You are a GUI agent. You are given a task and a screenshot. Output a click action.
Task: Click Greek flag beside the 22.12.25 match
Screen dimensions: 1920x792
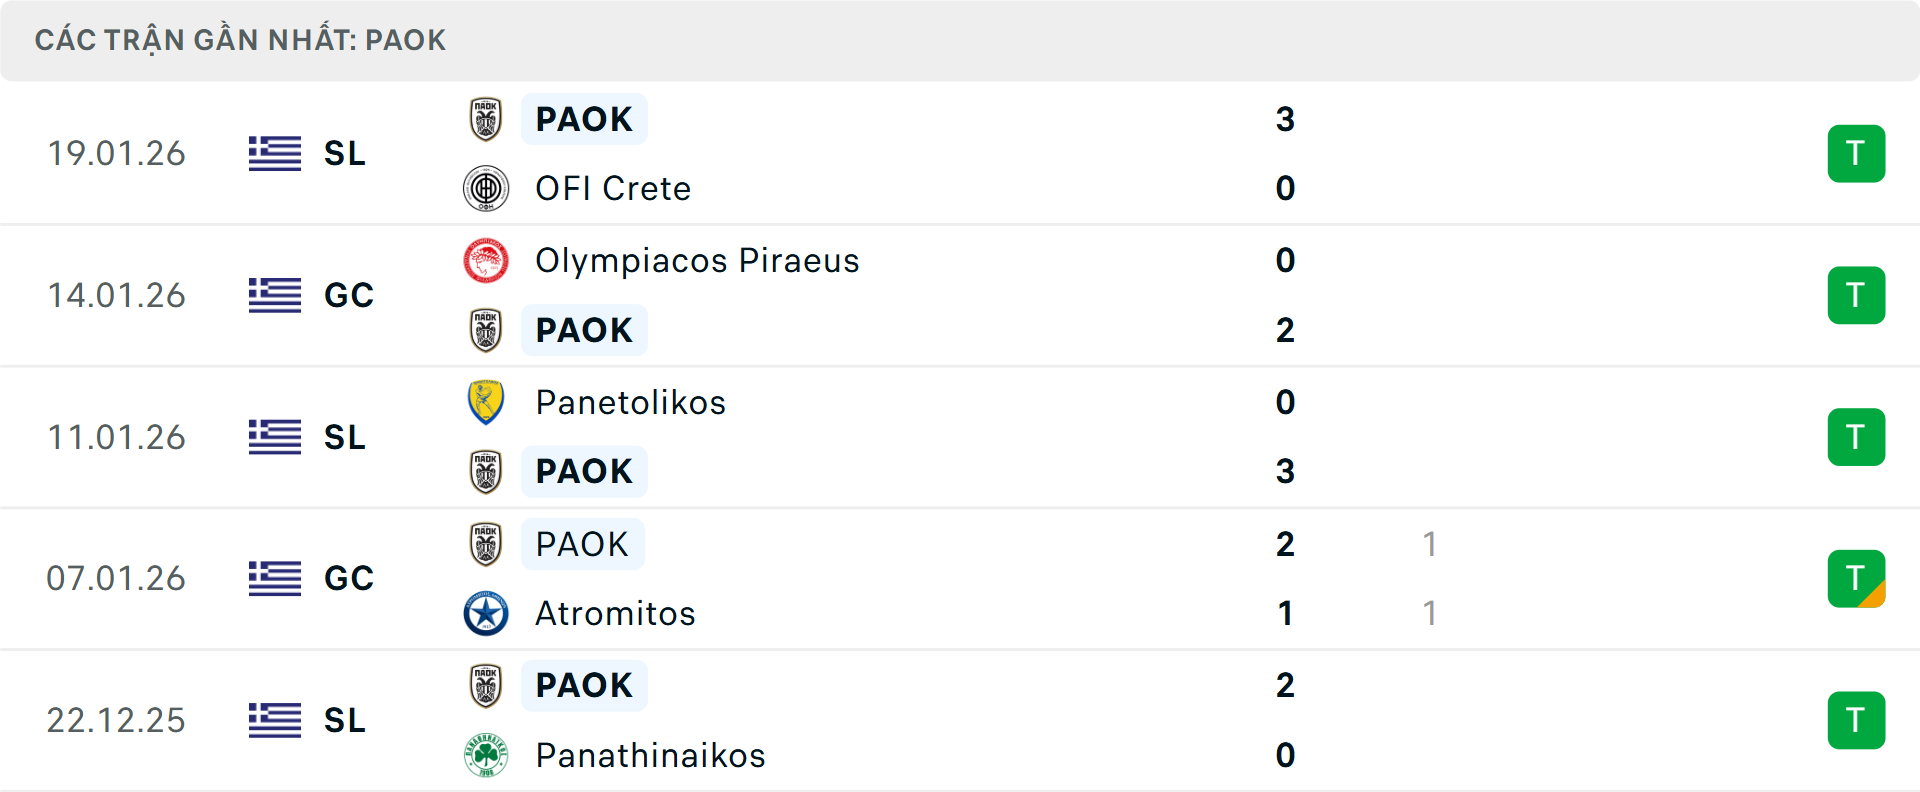click(x=275, y=720)
